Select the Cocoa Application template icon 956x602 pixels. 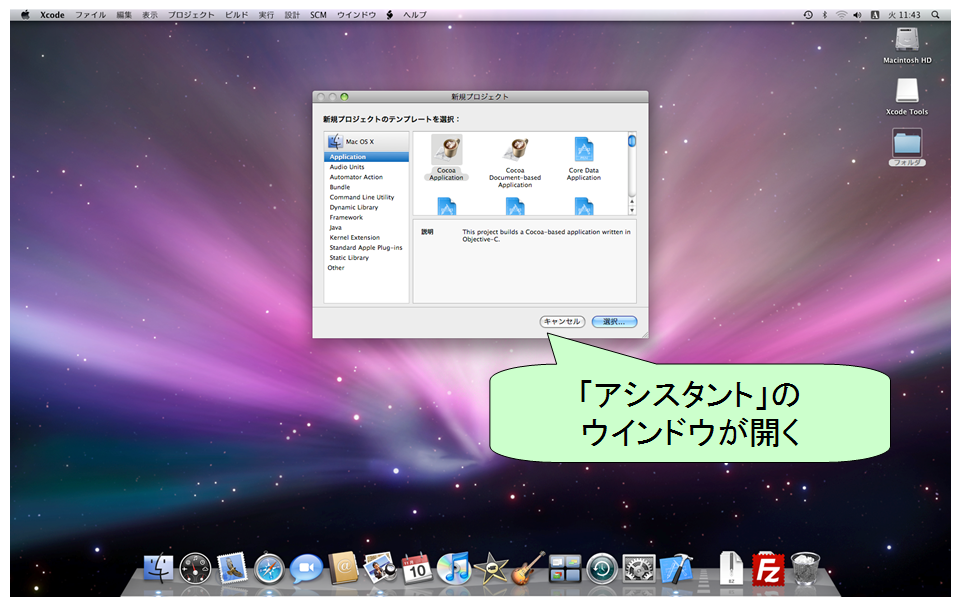[x=447, y=150]
